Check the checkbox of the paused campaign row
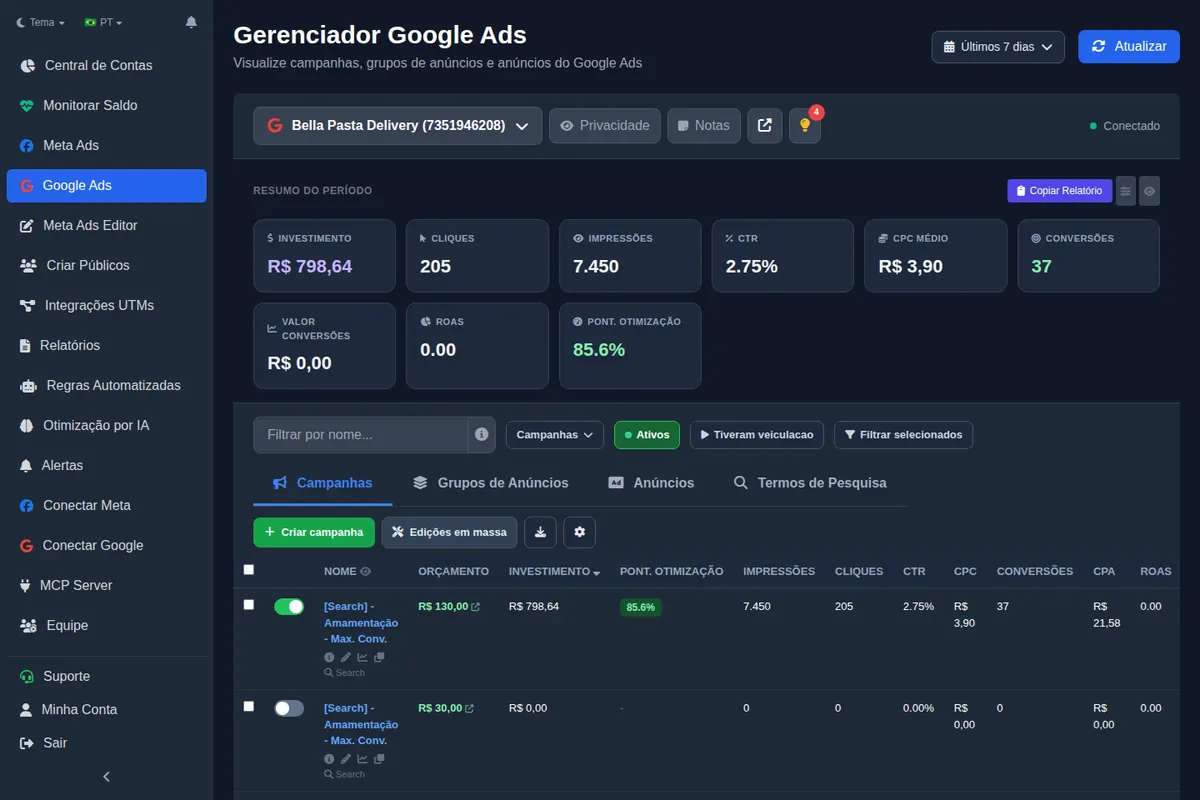Screen dimensions: 1200x800 click(x=249, y=706)
